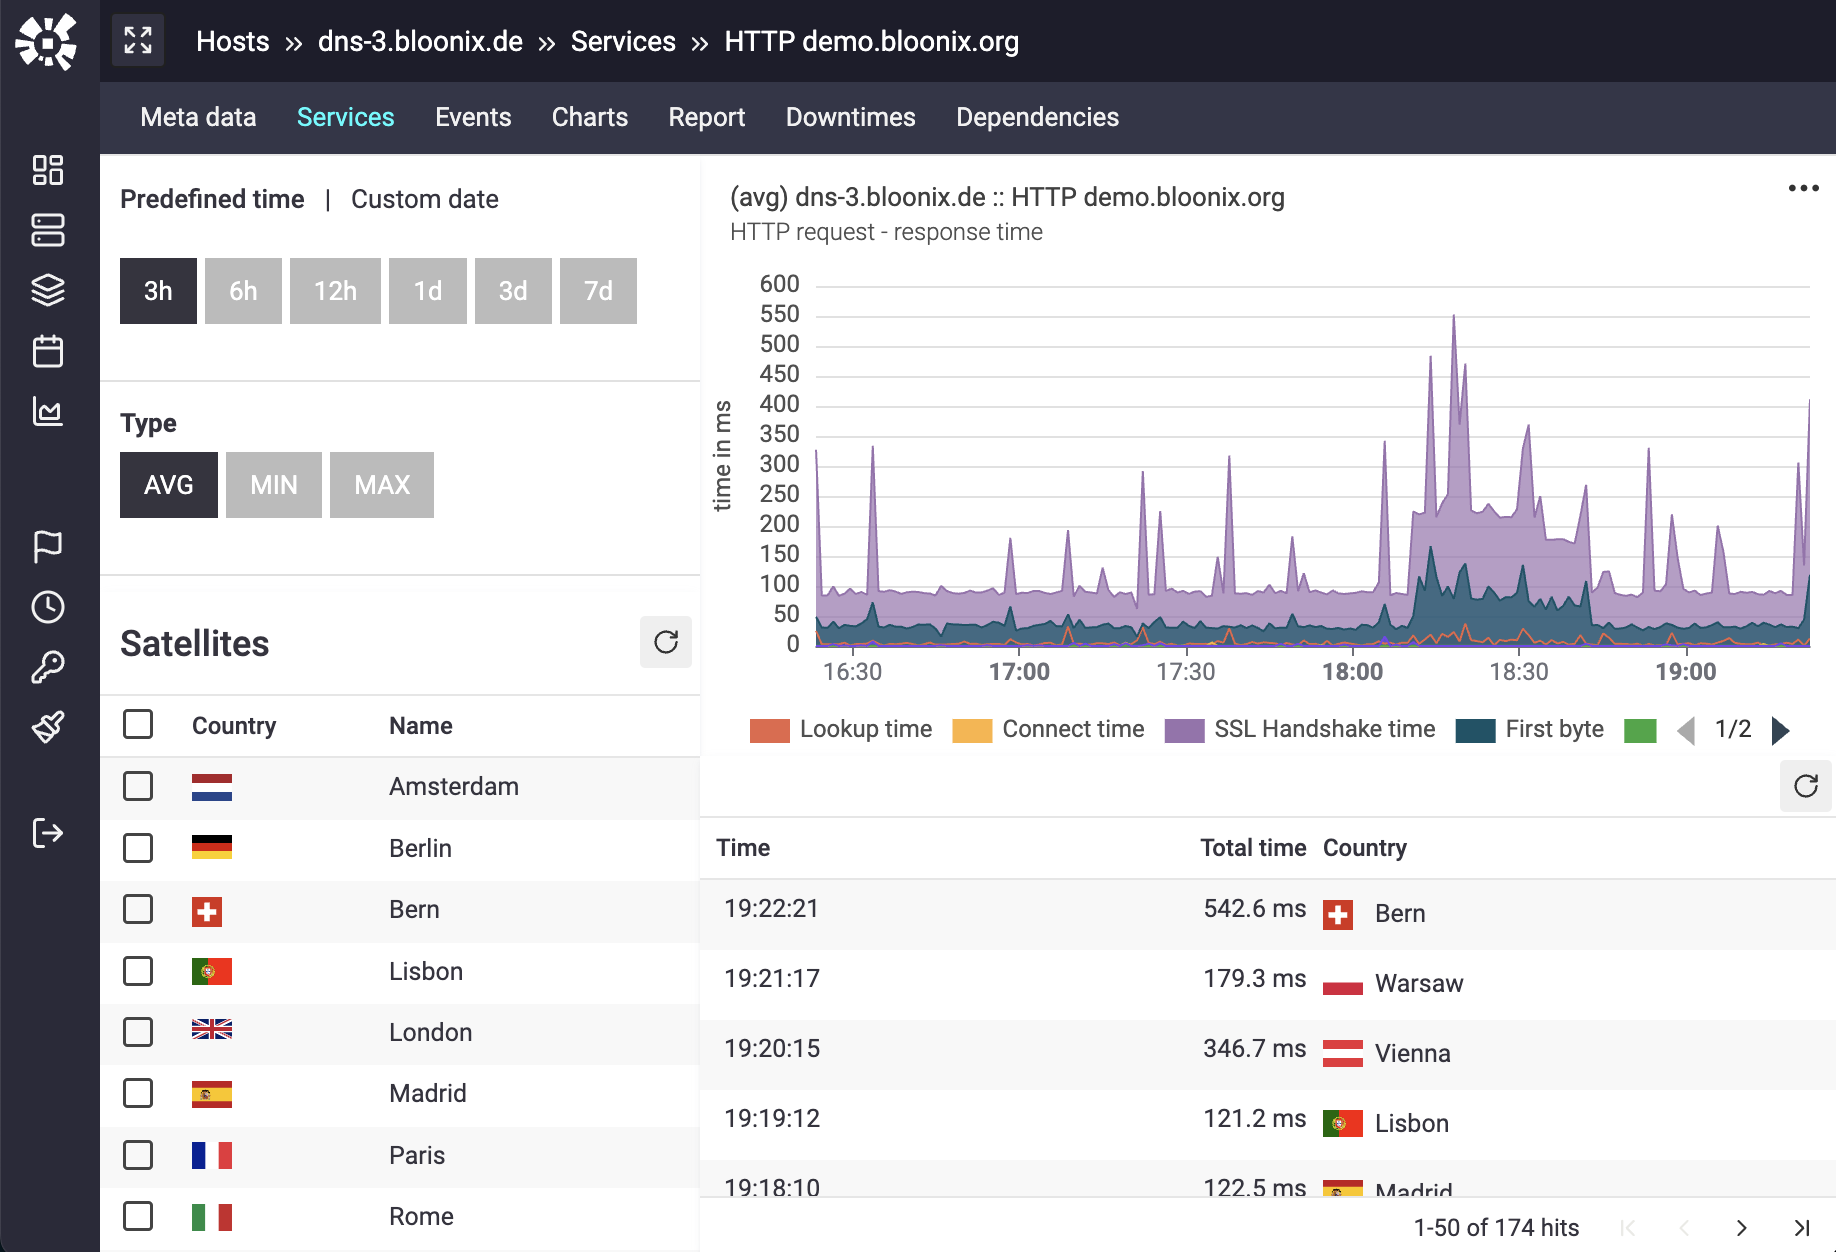Sort results by Total time column
The width and height of the screenshot is (1836, 1252).
tap(1253, 848)
